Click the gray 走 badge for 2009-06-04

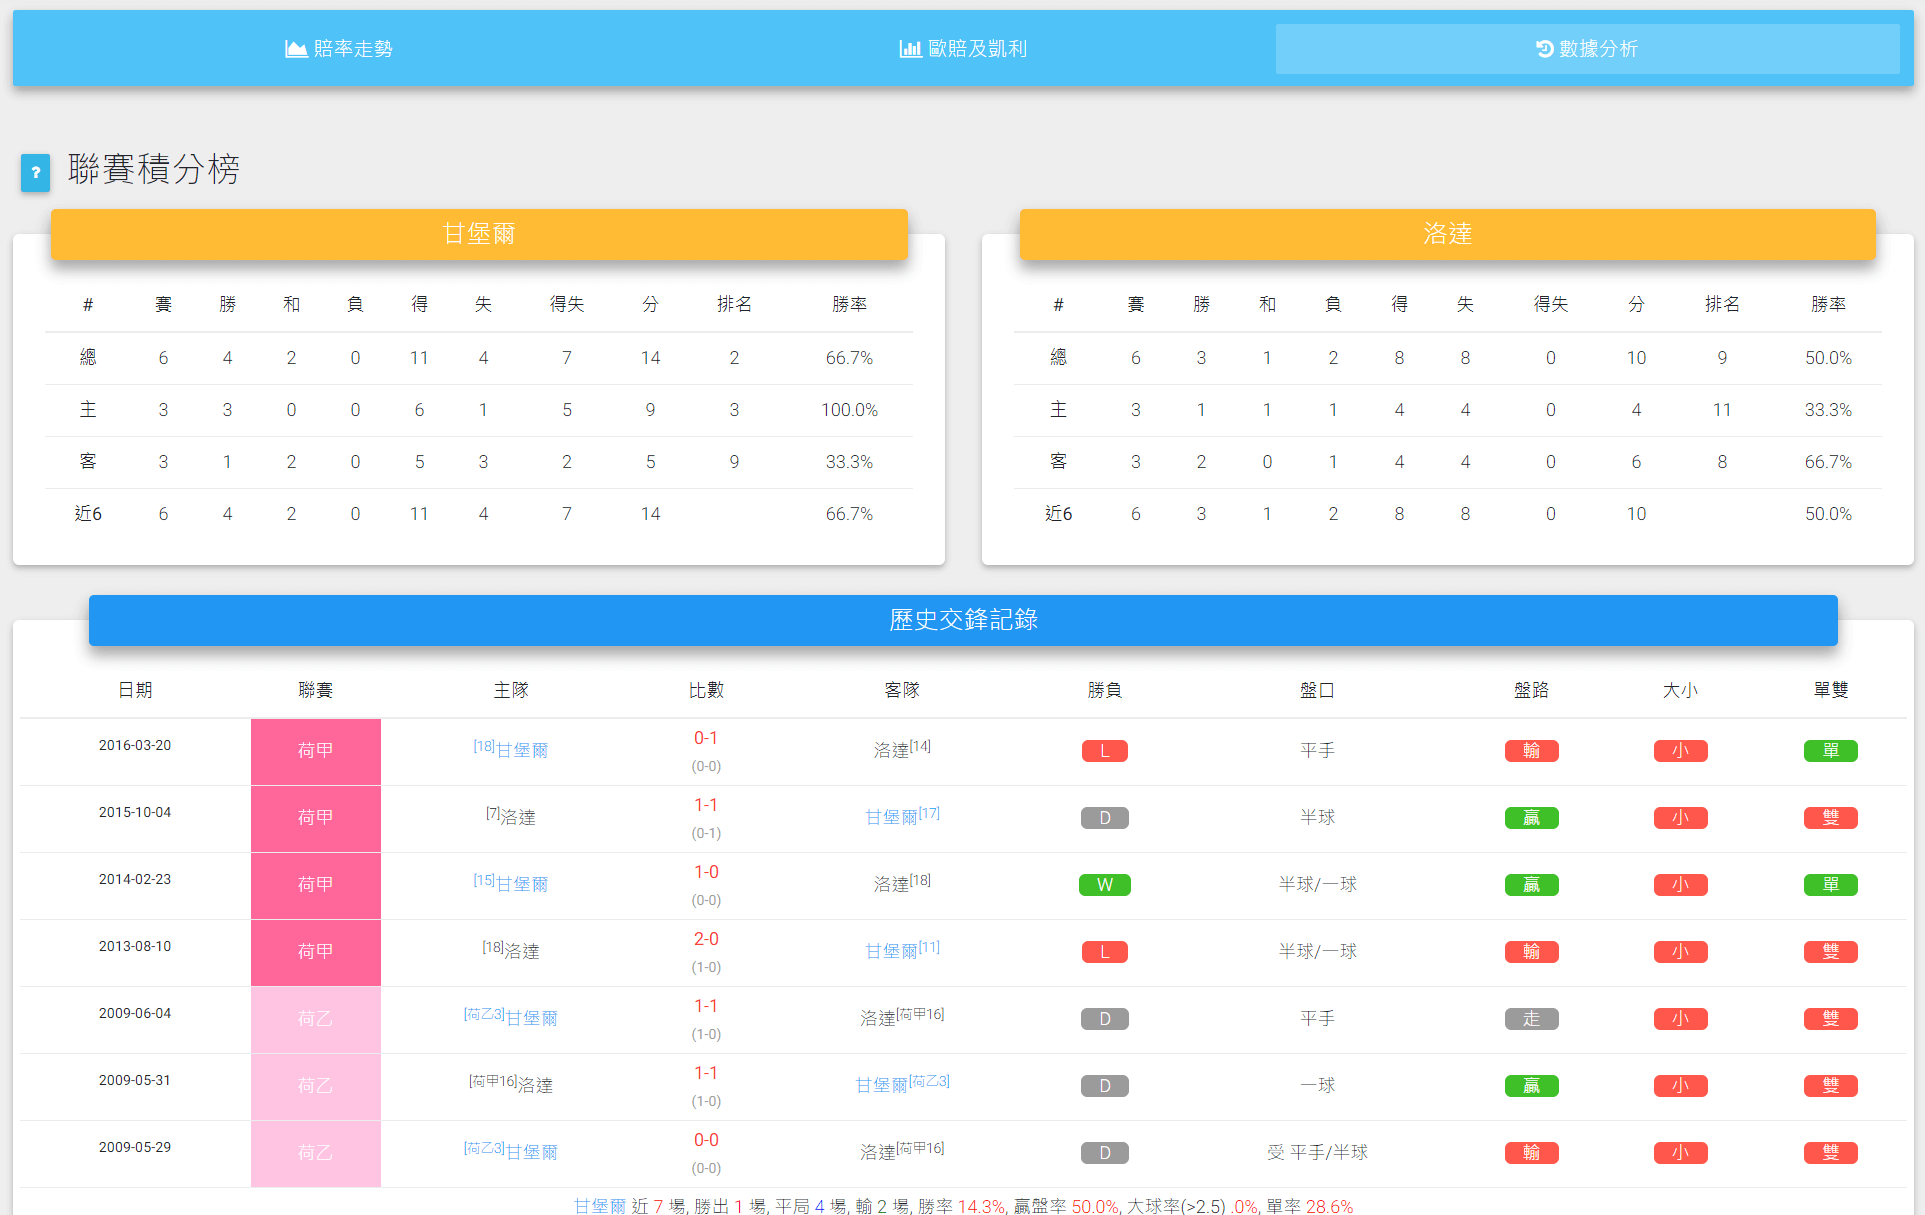[x=1531, y=1019]
